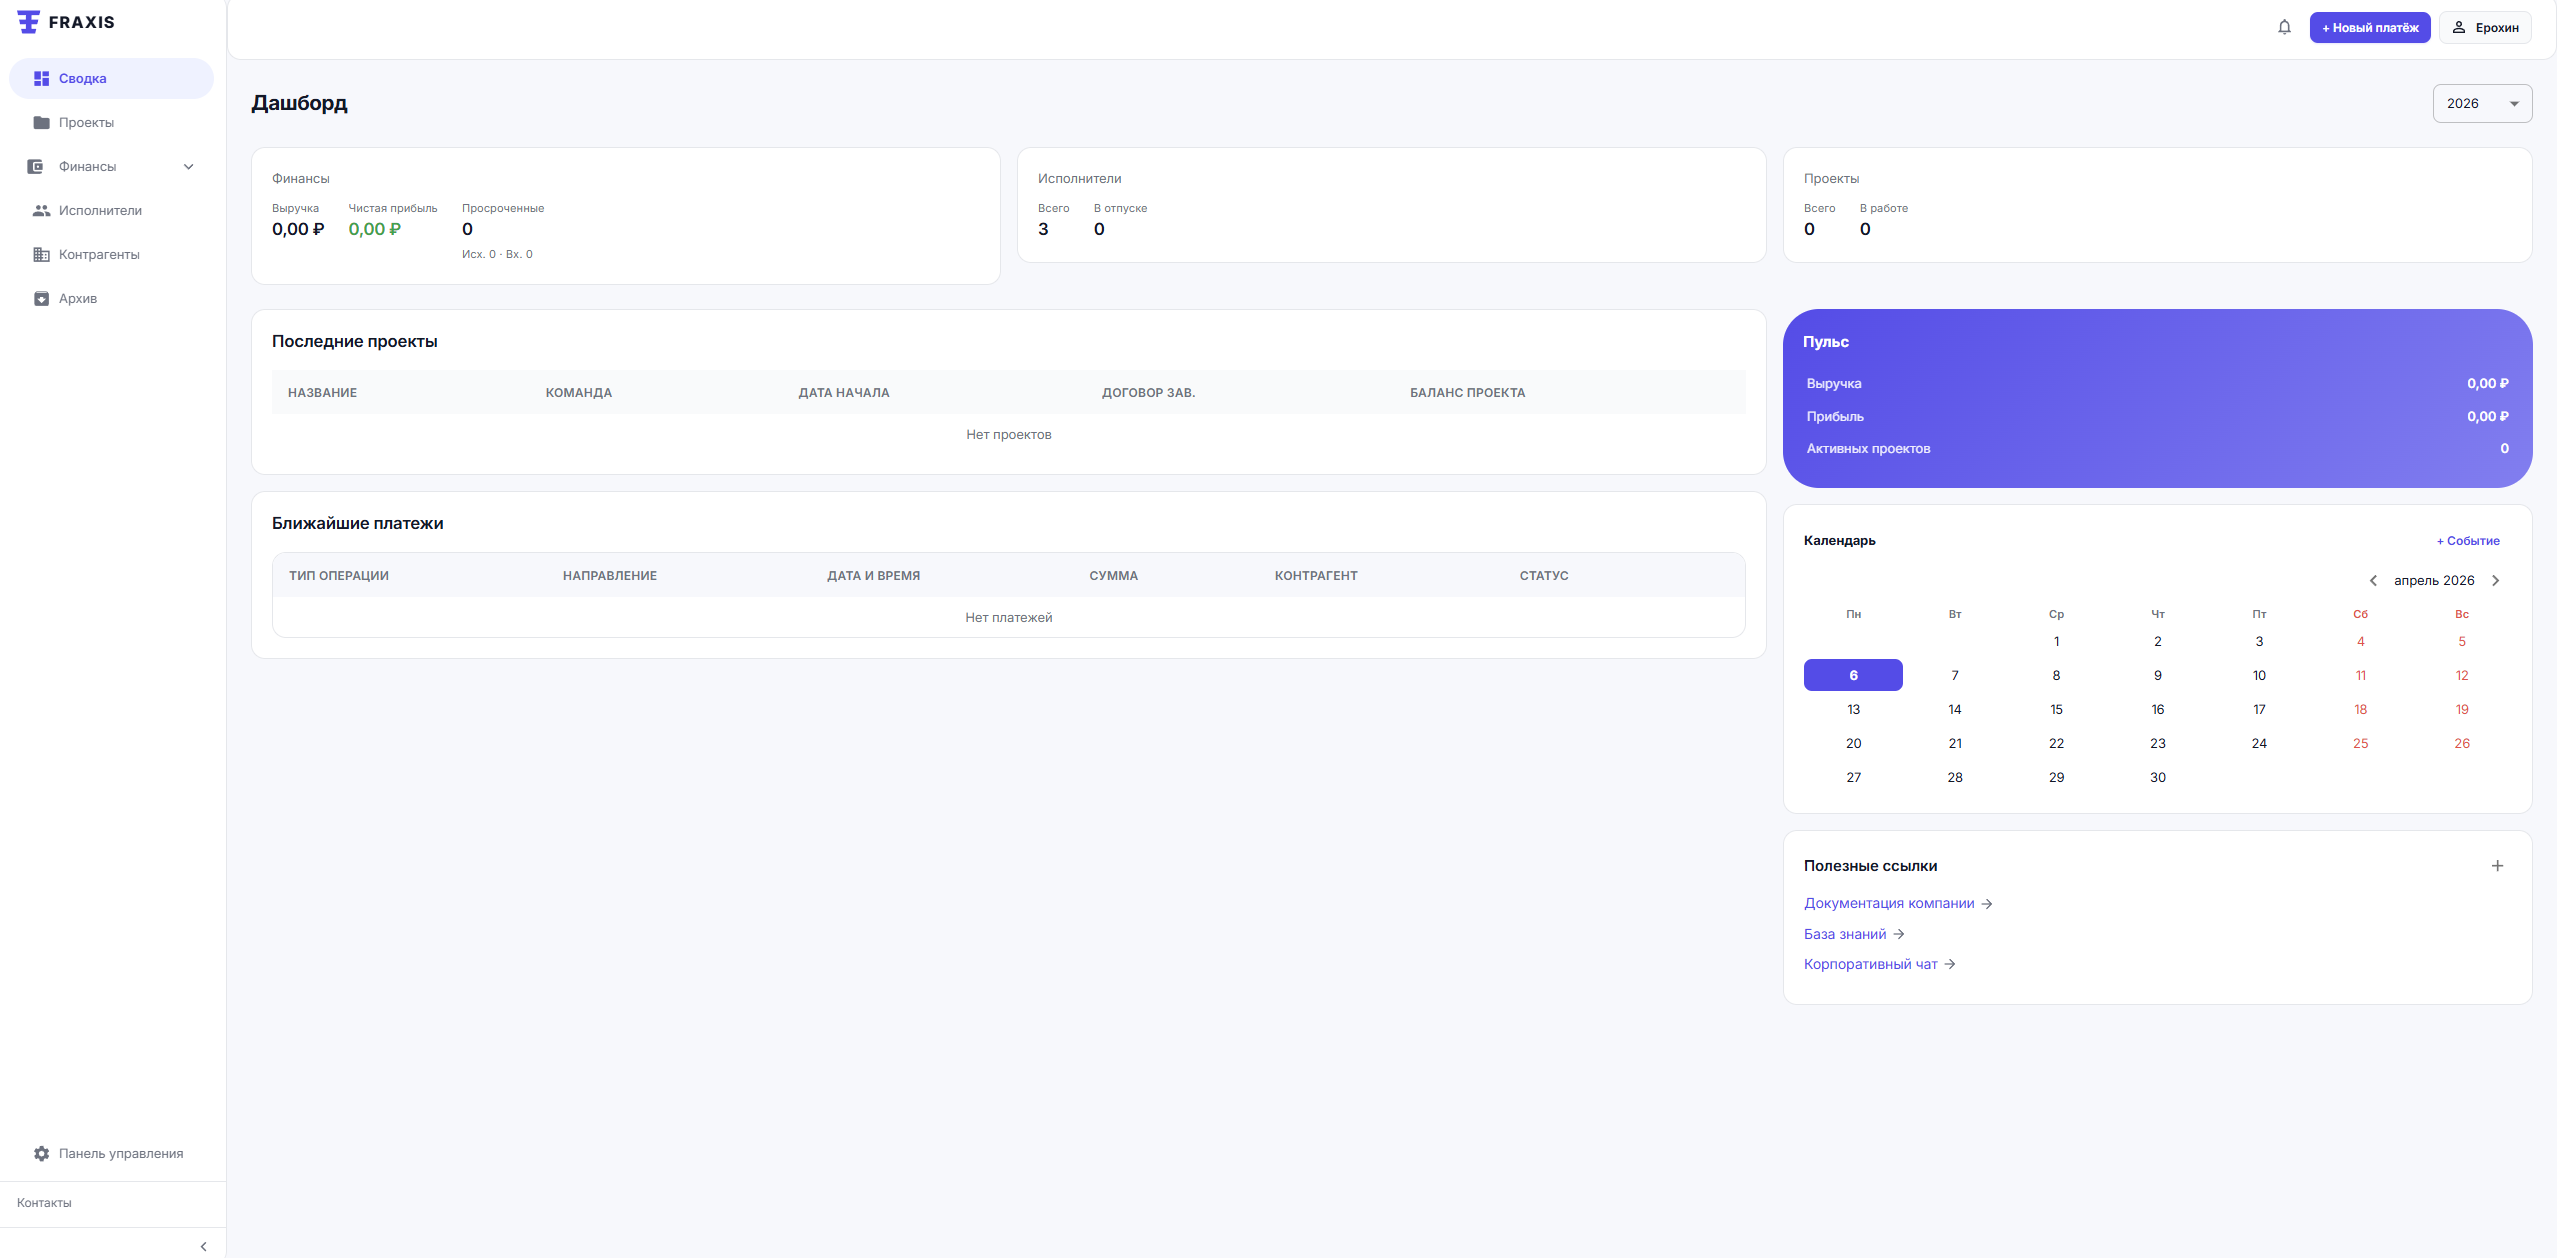Open Документация компании link

point(1890,902)
